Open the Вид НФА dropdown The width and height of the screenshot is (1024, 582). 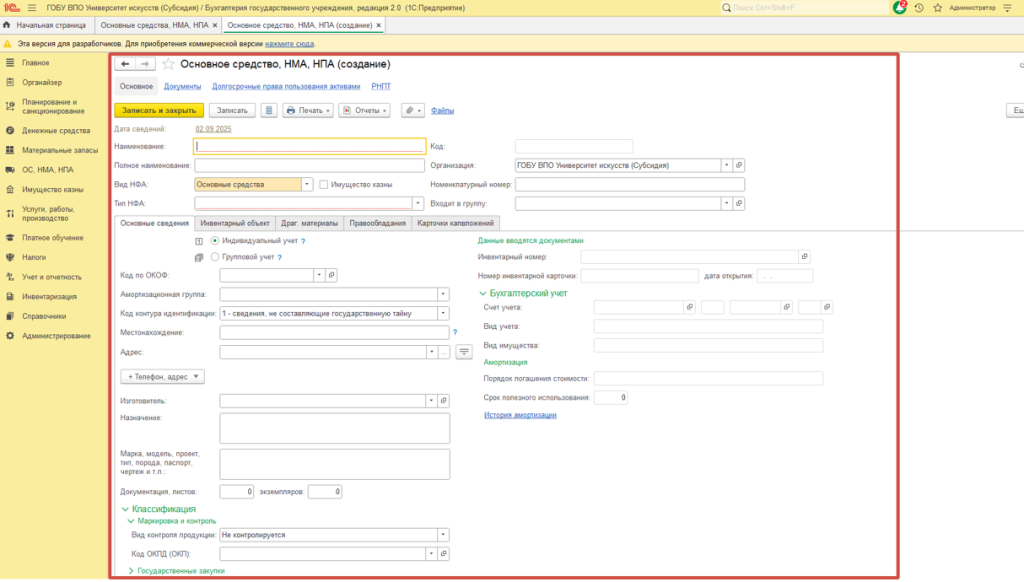click(x=306, y=184)
